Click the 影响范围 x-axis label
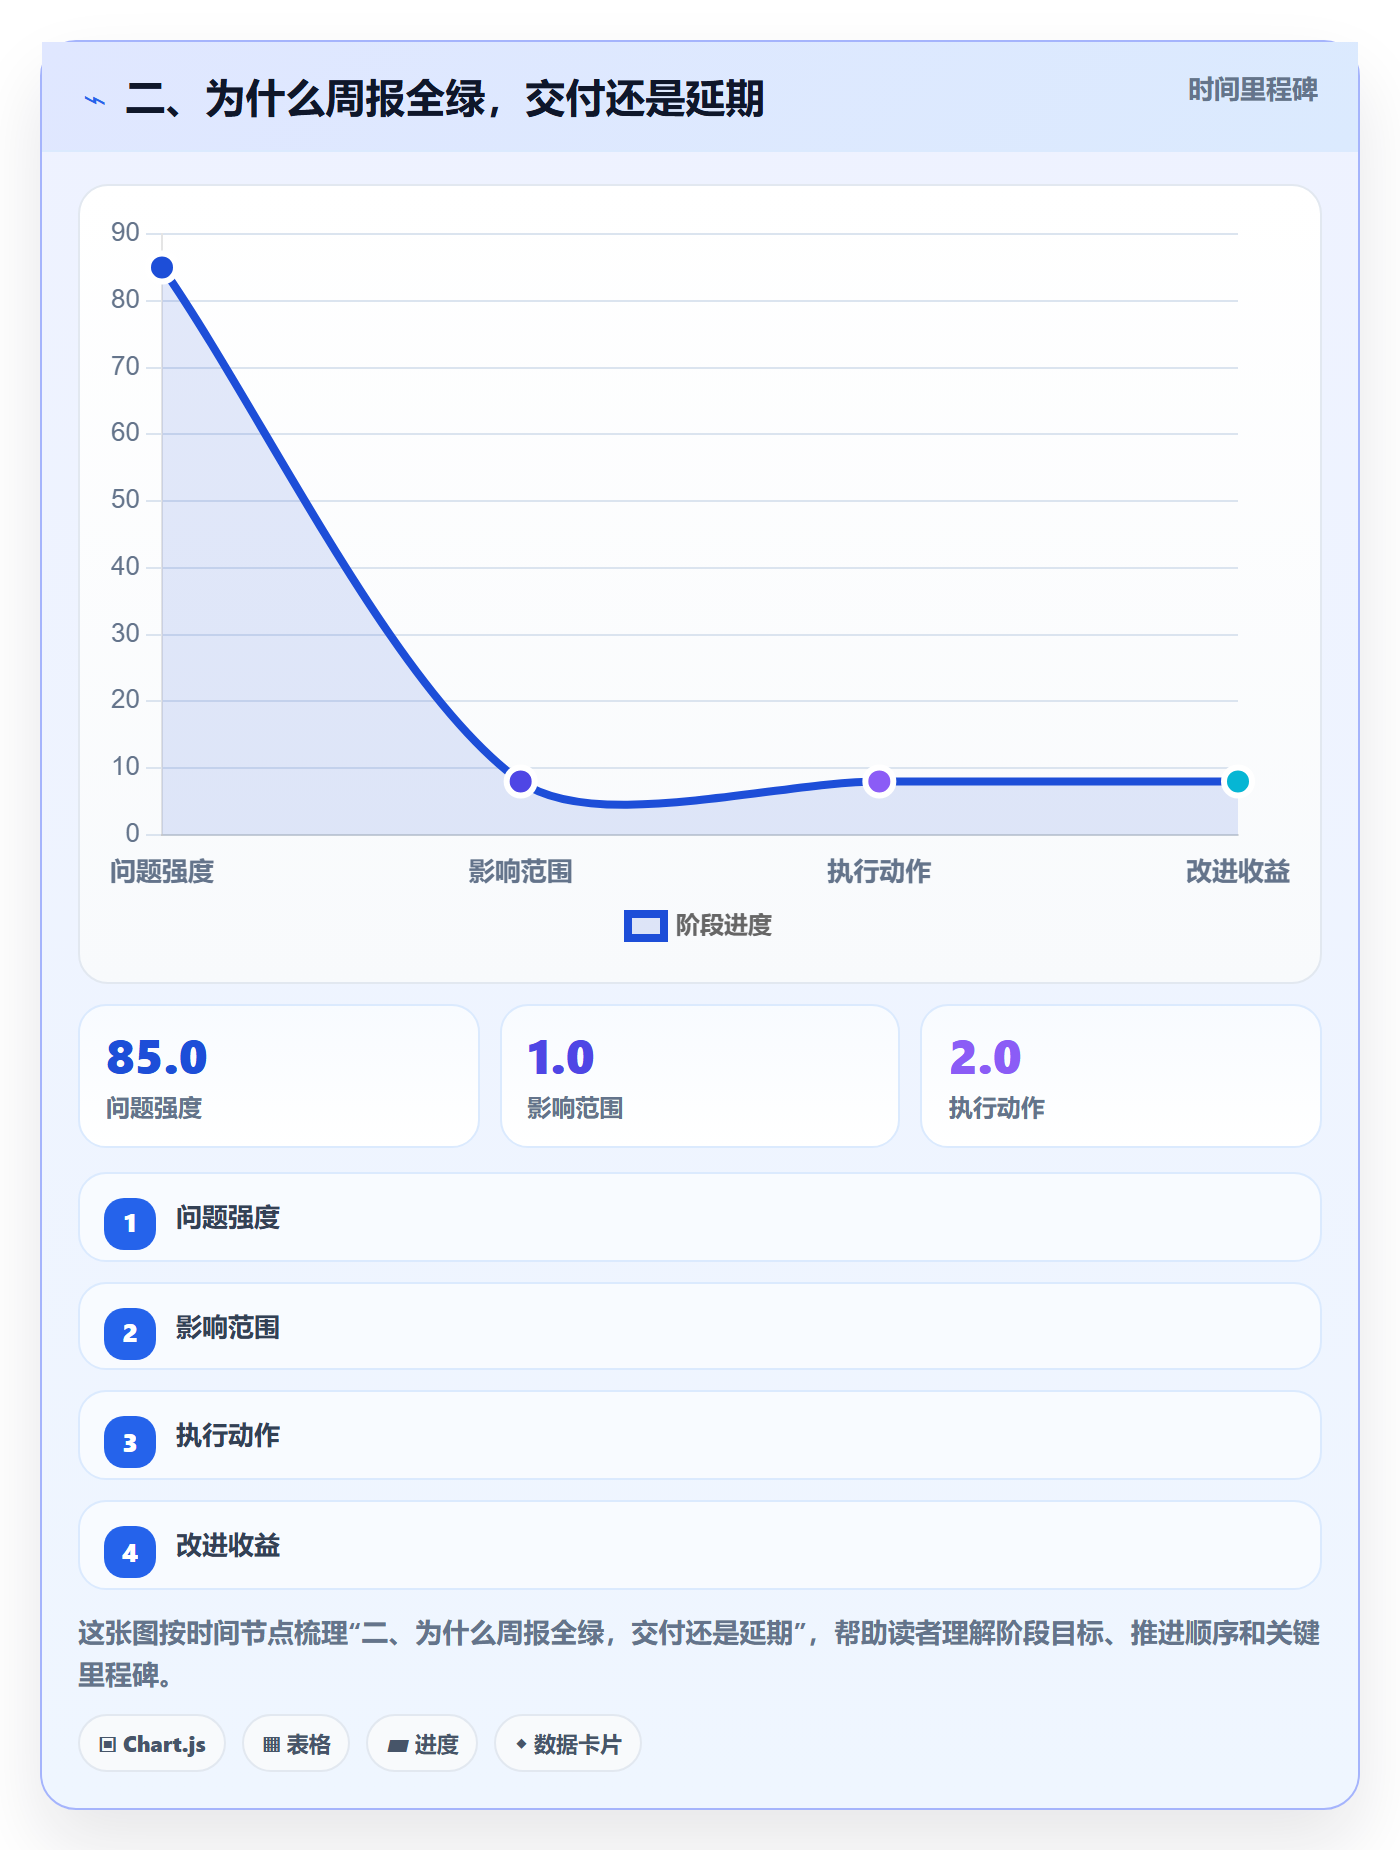 (x=520, y=872)
